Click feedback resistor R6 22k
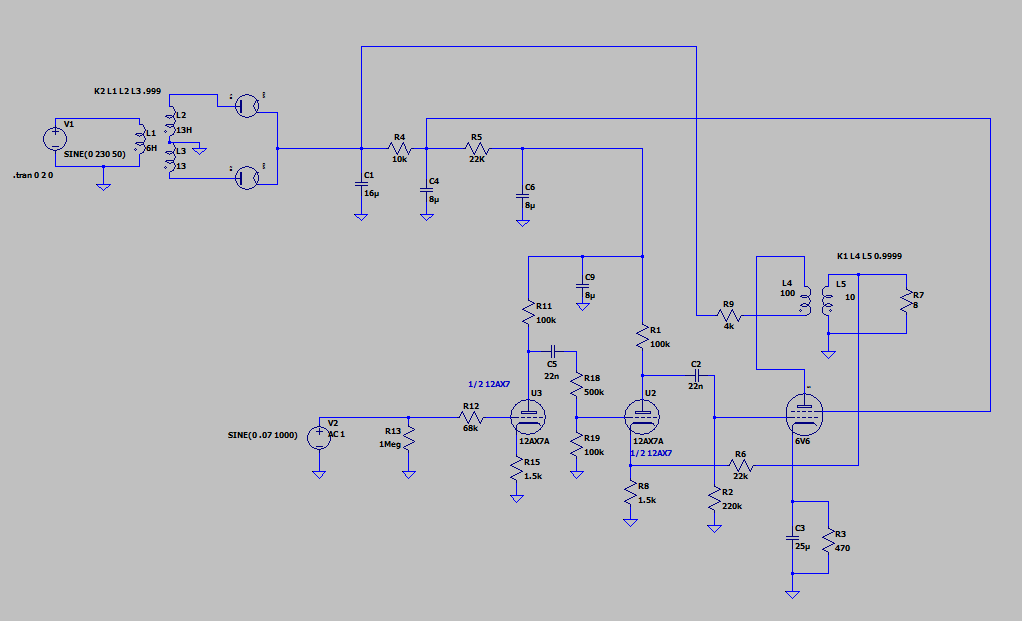The image size is (1022, 621). (740, 465)
